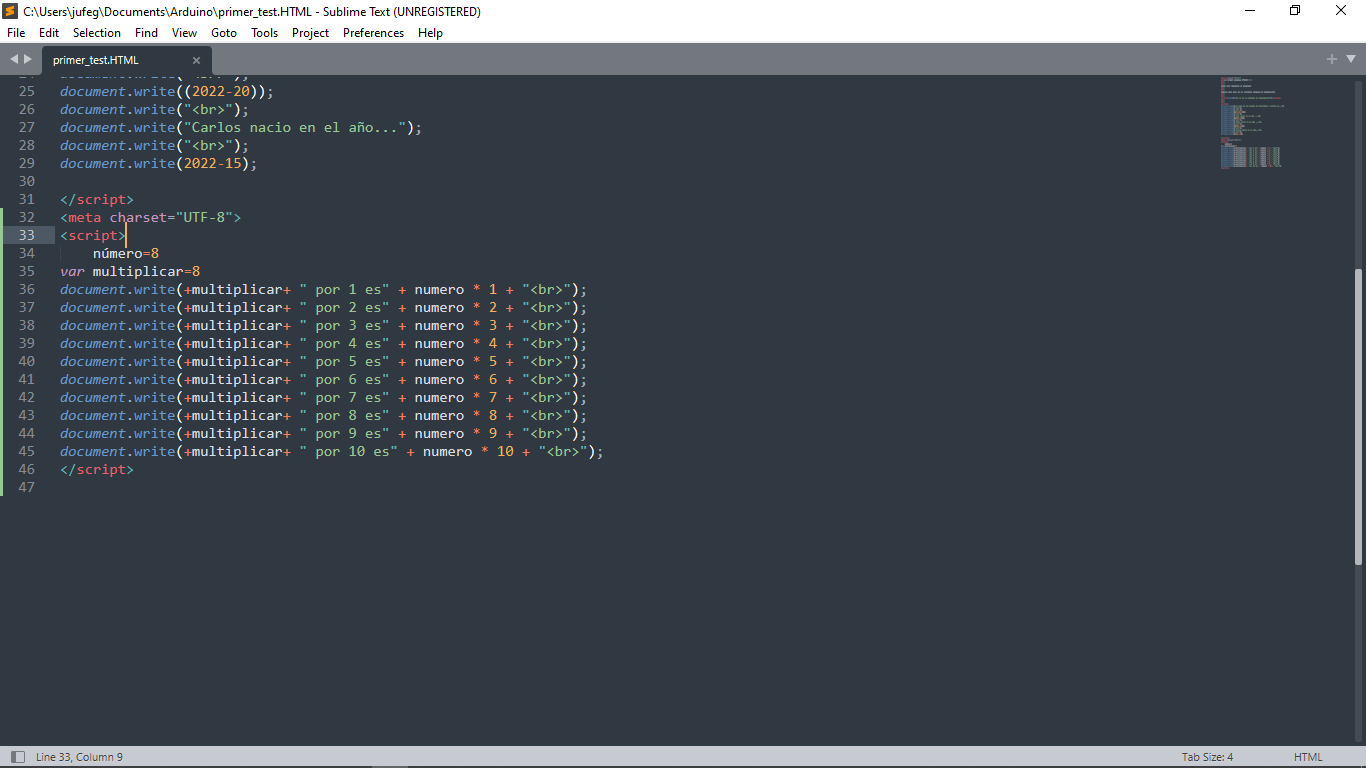Click the minimap code preview
This screenshot has height=768, width=1366.
1251,122
